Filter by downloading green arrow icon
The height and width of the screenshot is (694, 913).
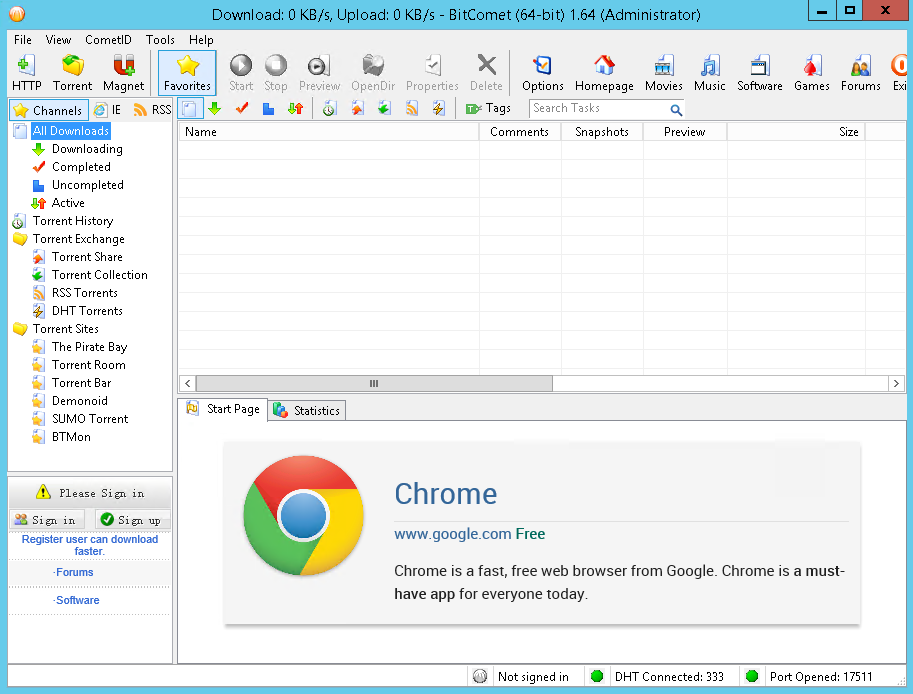pyautogui.click(x=215, y=108)
